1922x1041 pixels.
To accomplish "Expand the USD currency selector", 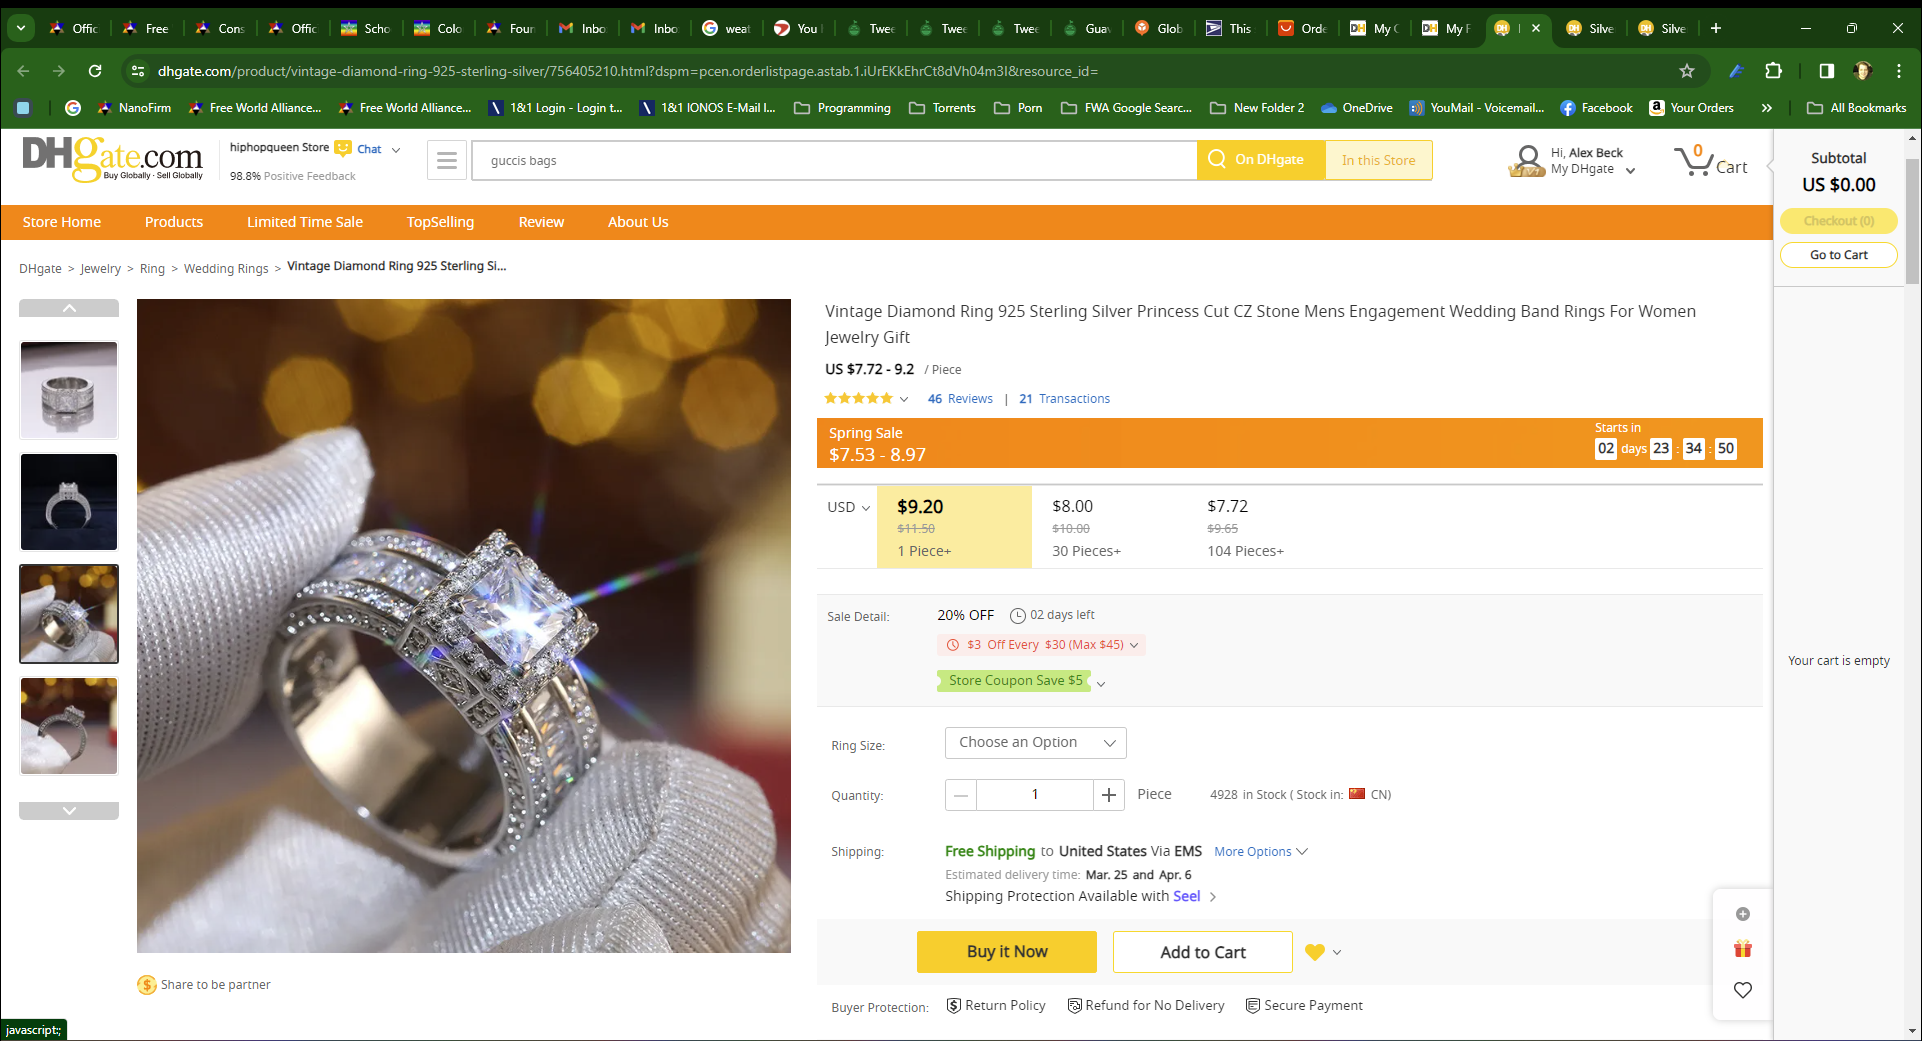I will point(848,508).
